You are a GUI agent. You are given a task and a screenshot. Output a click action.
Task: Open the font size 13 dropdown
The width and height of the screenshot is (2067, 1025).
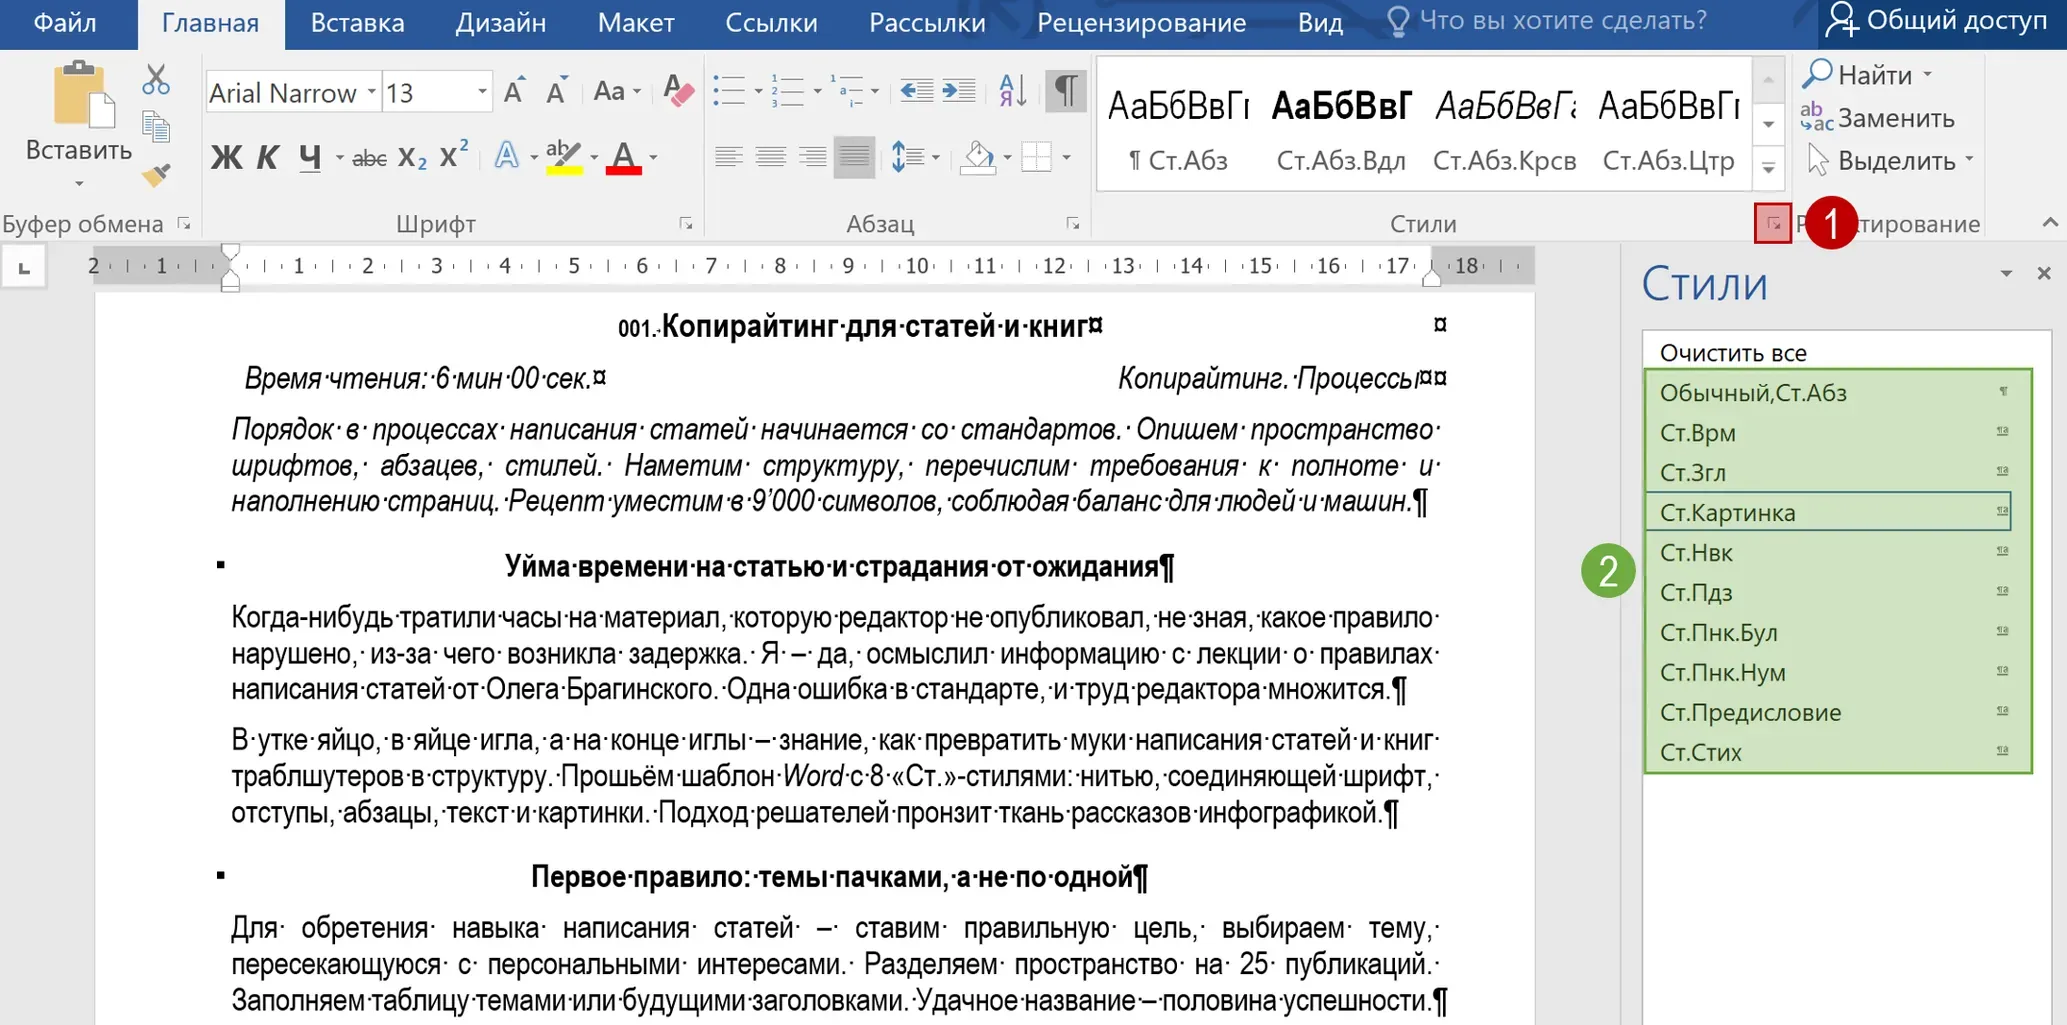(x=482, y=93)
